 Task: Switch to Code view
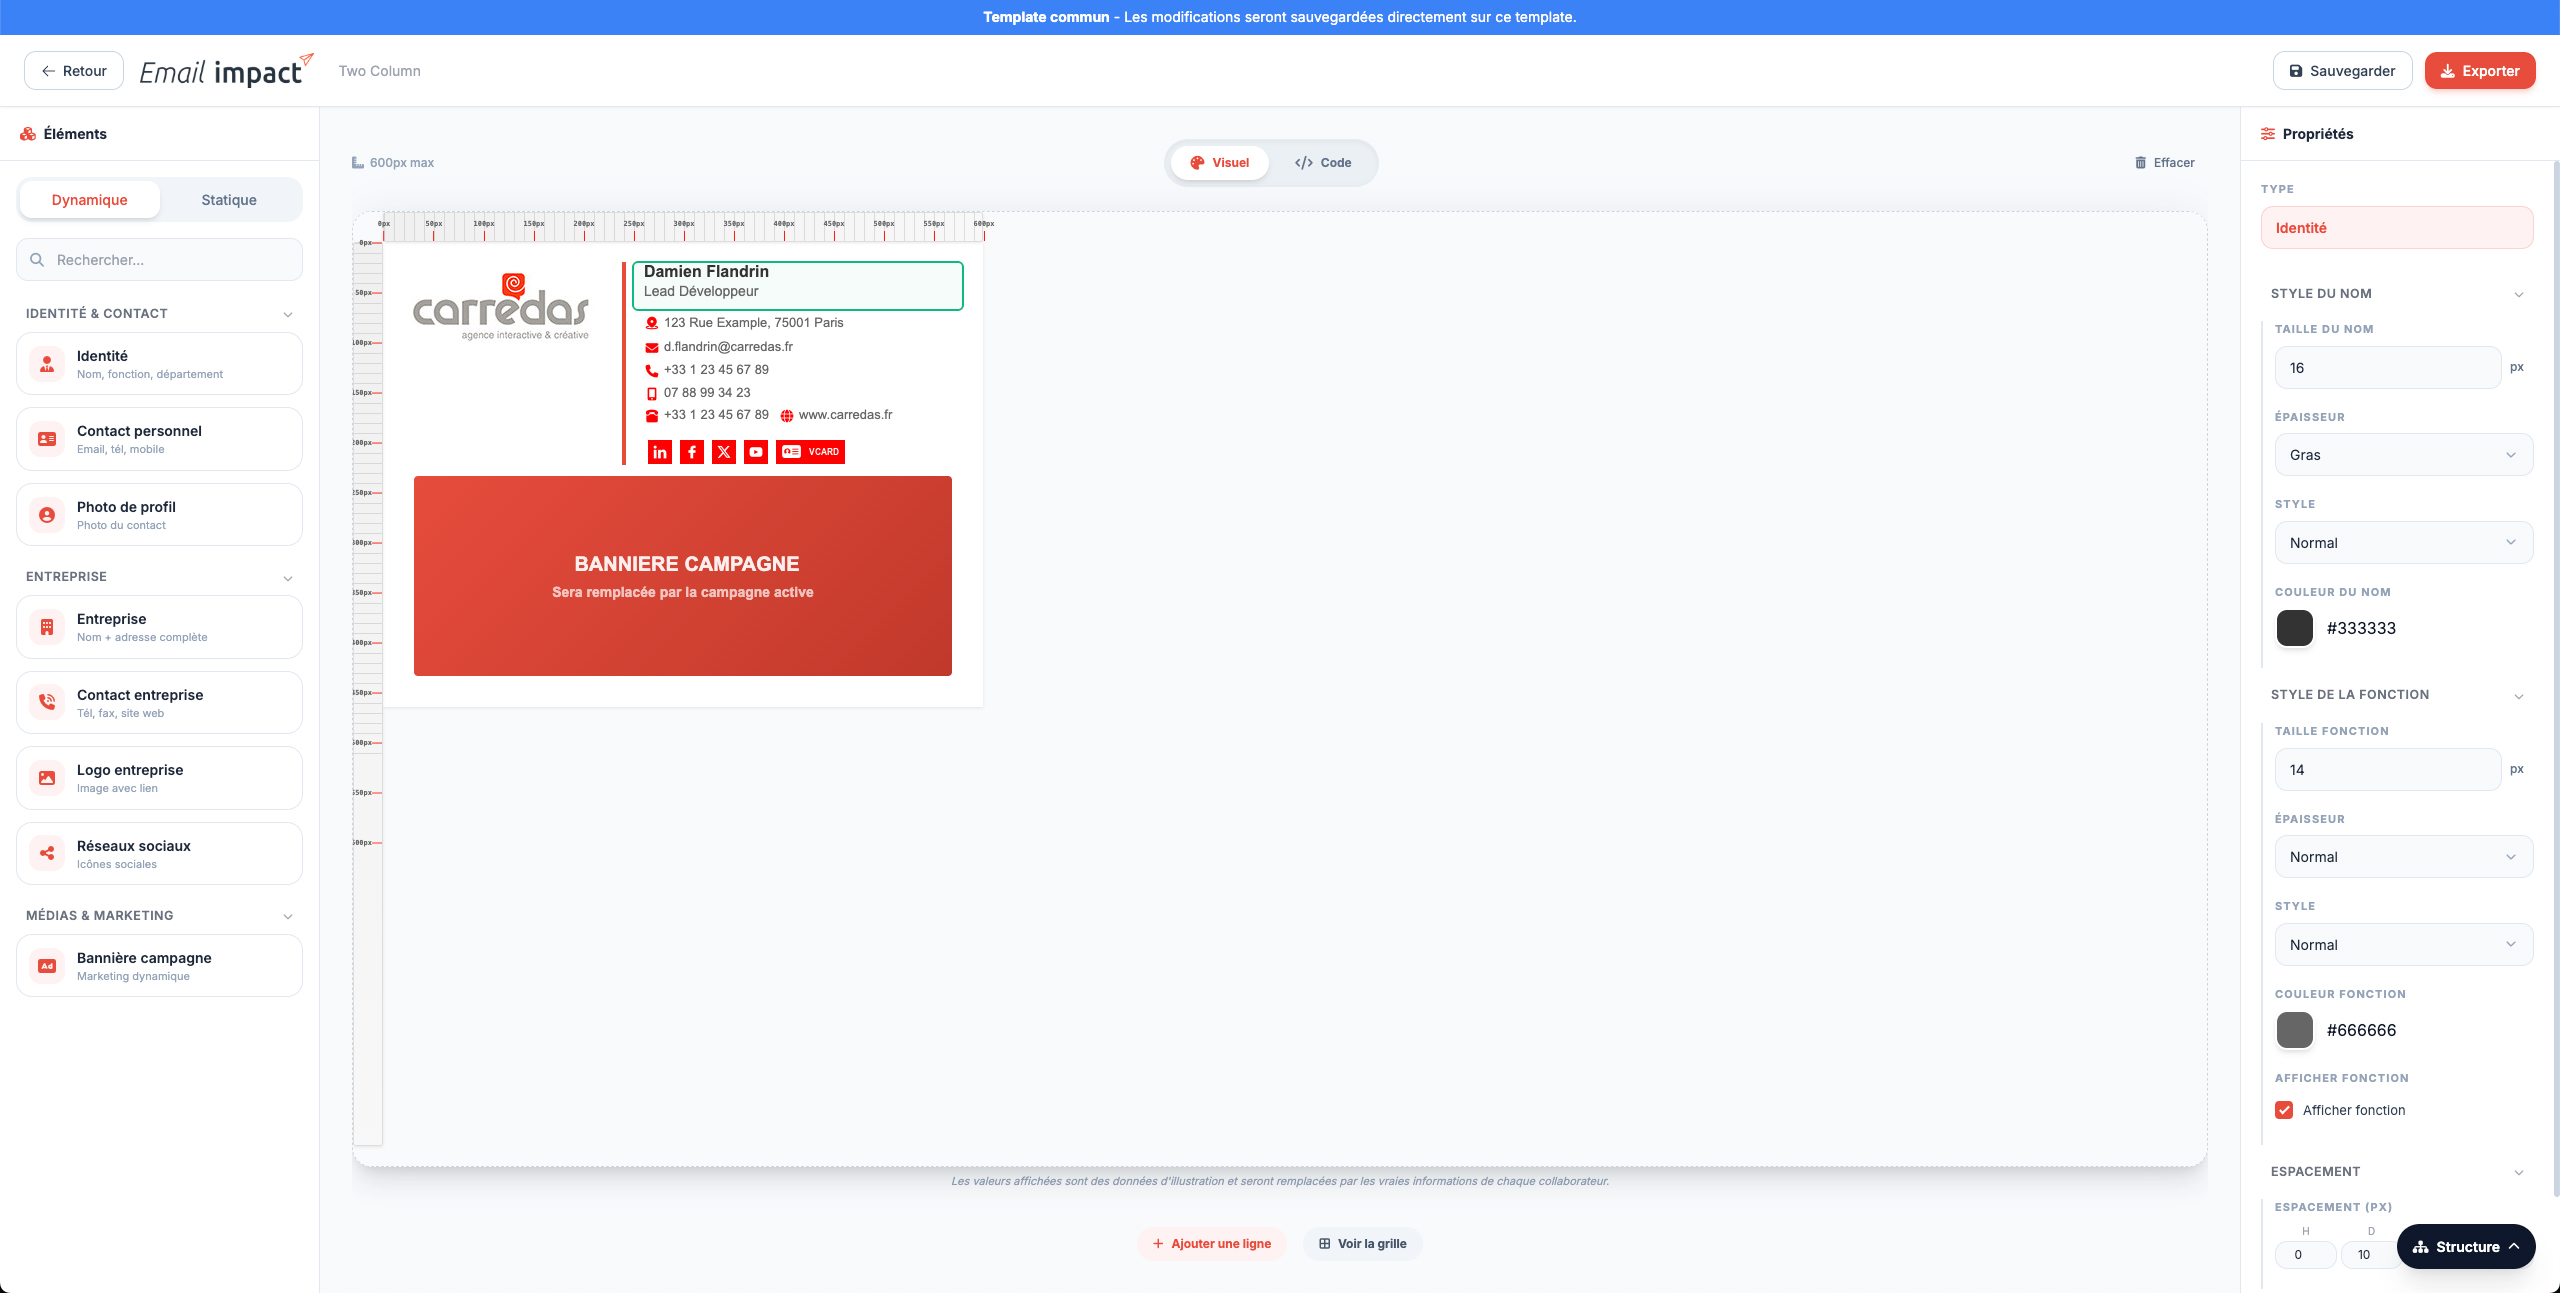click(x=1322, y=163)
